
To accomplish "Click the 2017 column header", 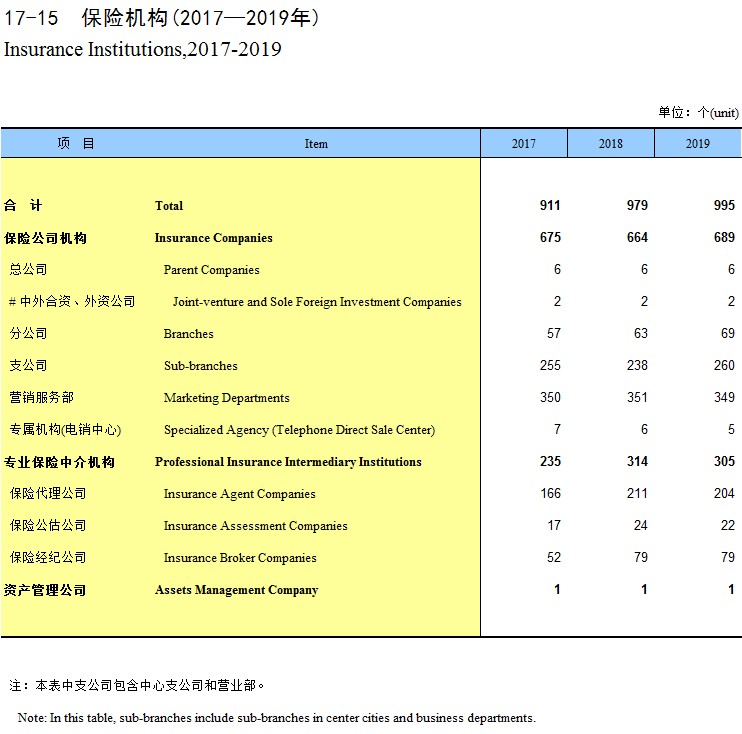I will coord(523,143).
